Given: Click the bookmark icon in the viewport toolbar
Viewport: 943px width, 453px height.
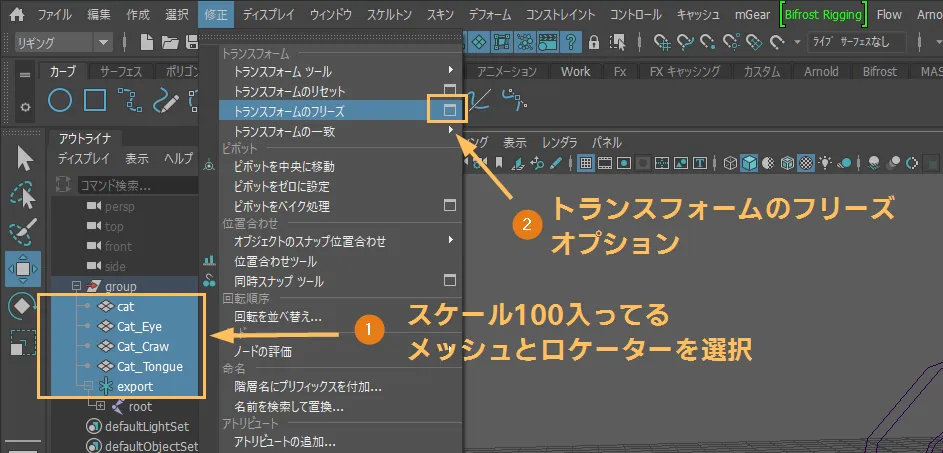Looking at the screenshot, I should tap(499, 162).
